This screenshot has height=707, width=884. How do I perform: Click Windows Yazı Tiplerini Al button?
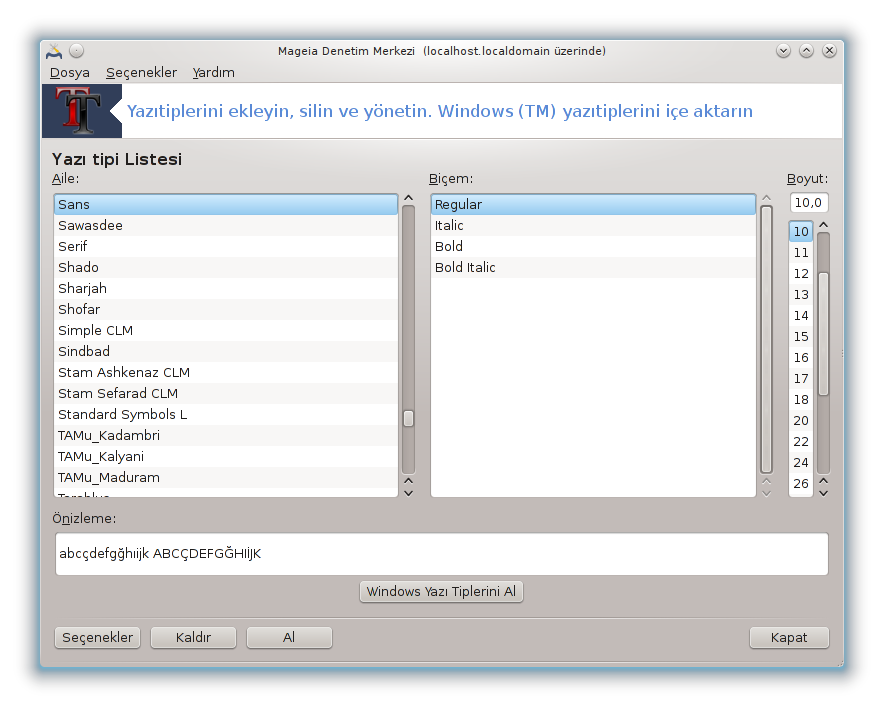[x=441, y=591]
